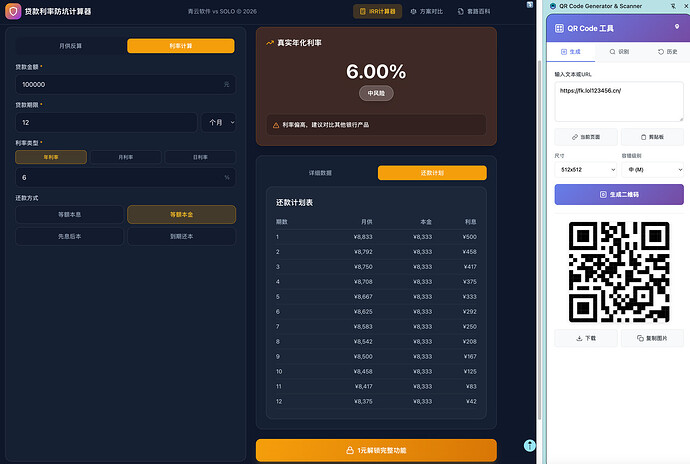690x464 pixels.
Task: Click the copy icon in 复制图片
Action: click(640, 339)
